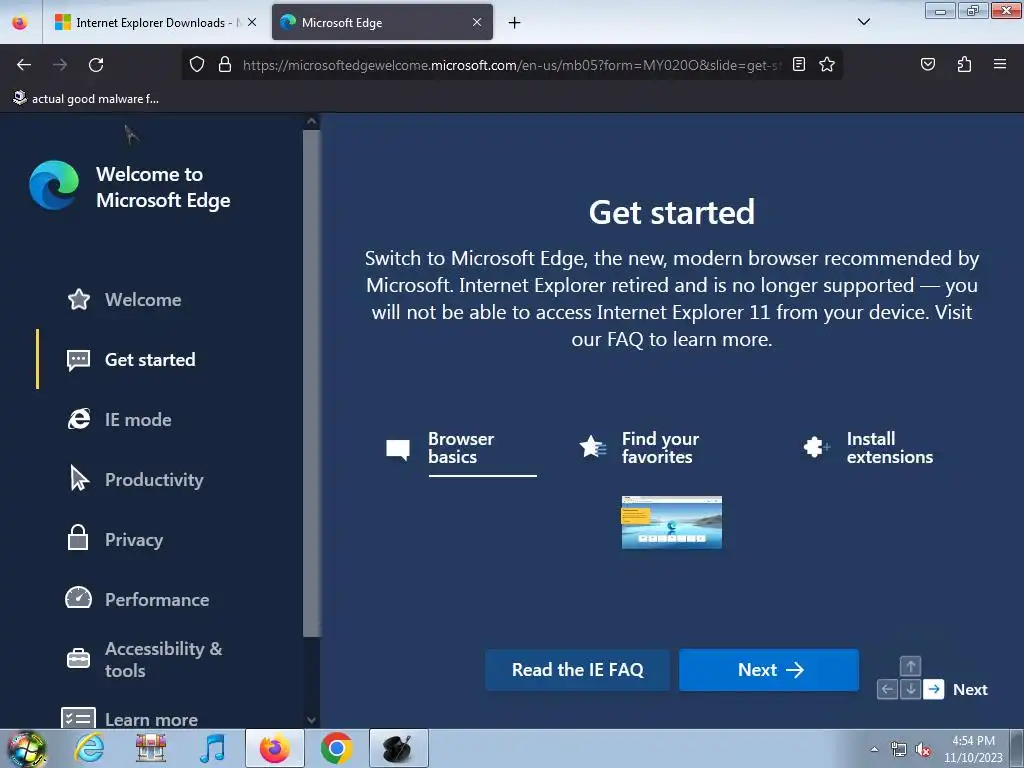Image resolution: width=1024 pixels, height=768 pixels.
Task: Open the tracking protection shield icon
Action: click(x=197, y=64)
